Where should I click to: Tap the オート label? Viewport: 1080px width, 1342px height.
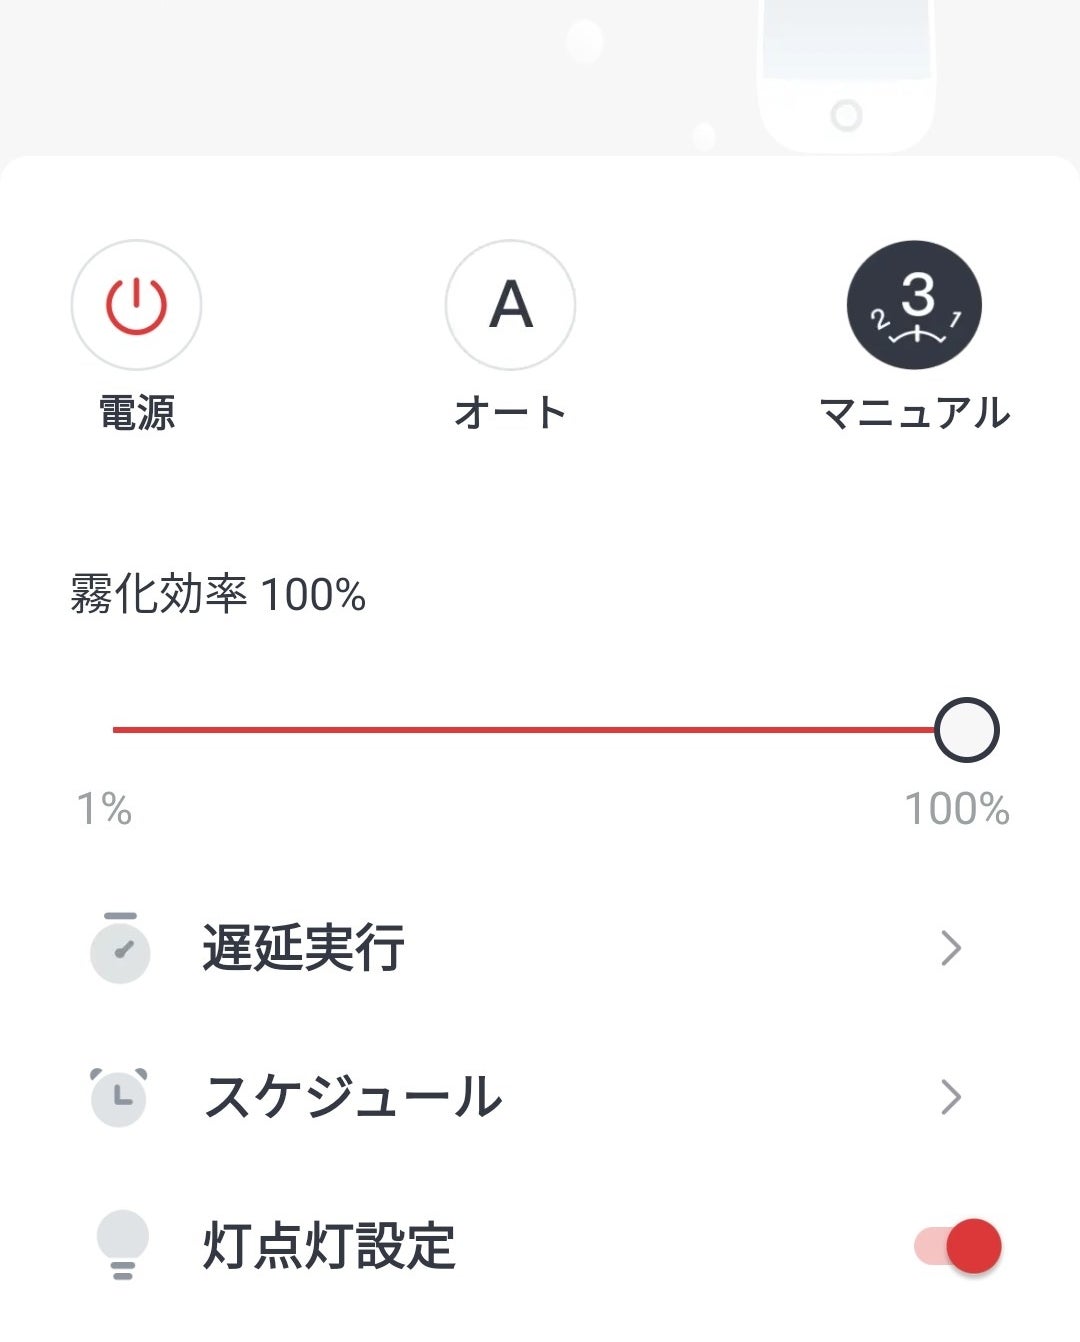pyautogui.click(x=510, y=412)
